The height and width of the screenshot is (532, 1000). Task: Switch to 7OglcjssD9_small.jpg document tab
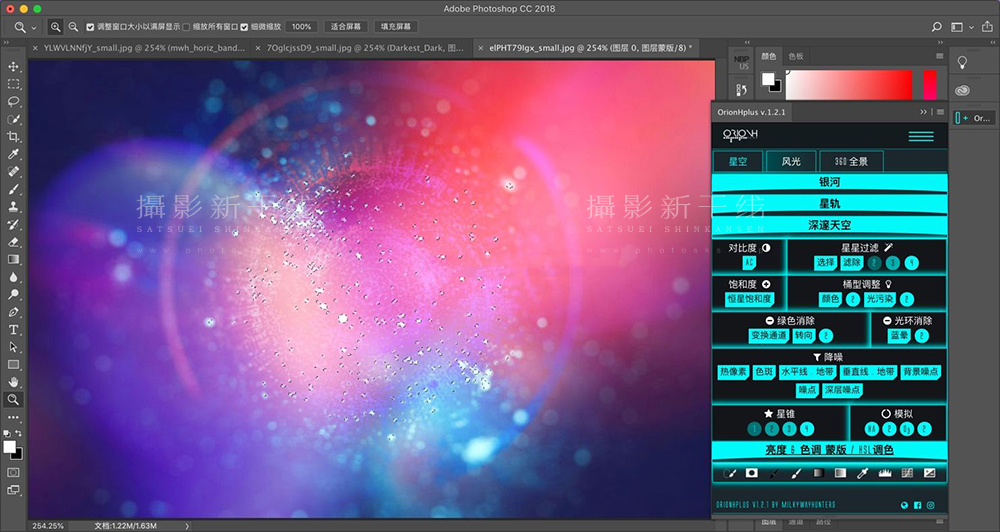[x=362, y=48]
